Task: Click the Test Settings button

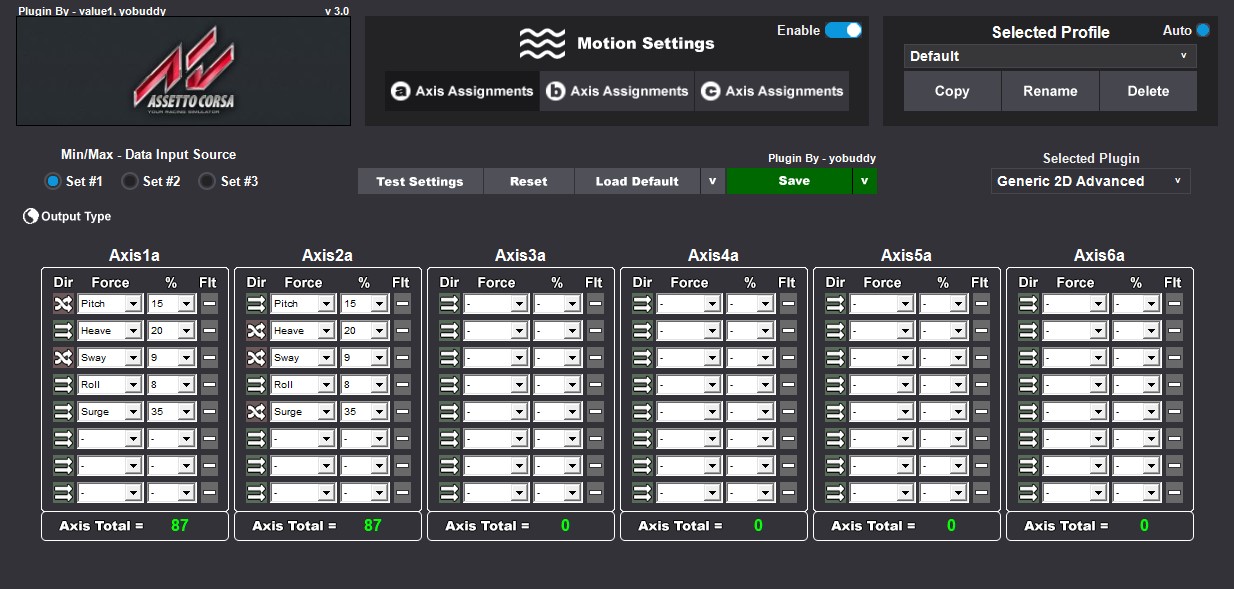Action: pyautogui.click(x=420, y=181)
